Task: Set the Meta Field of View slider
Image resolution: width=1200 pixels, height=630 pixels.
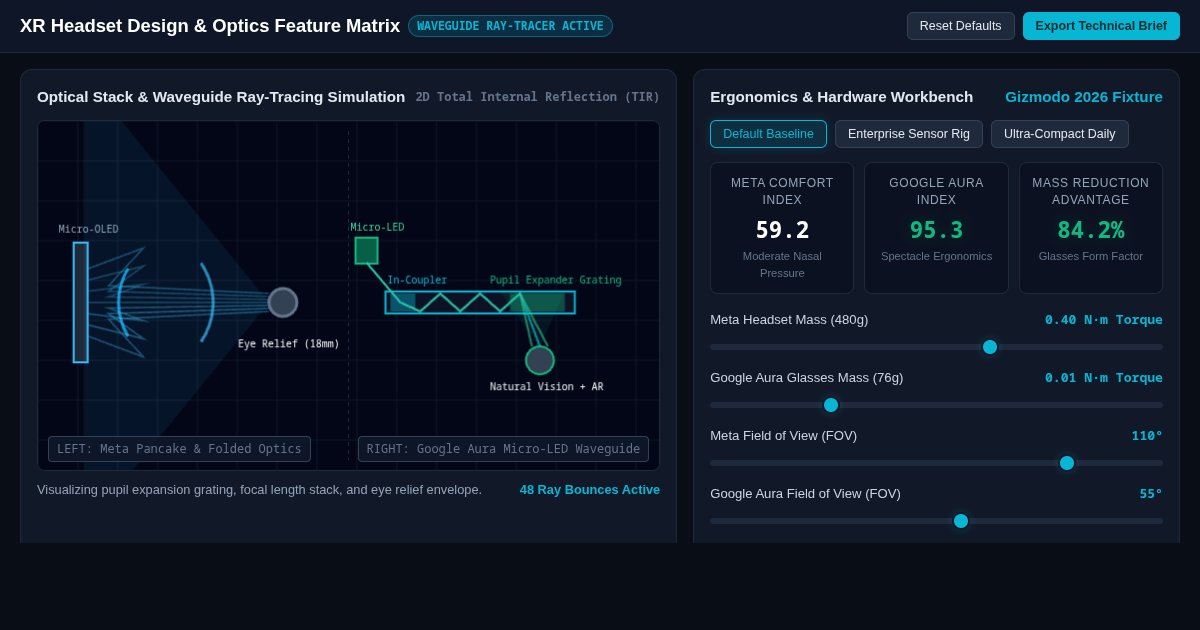Action: (936, 463)
